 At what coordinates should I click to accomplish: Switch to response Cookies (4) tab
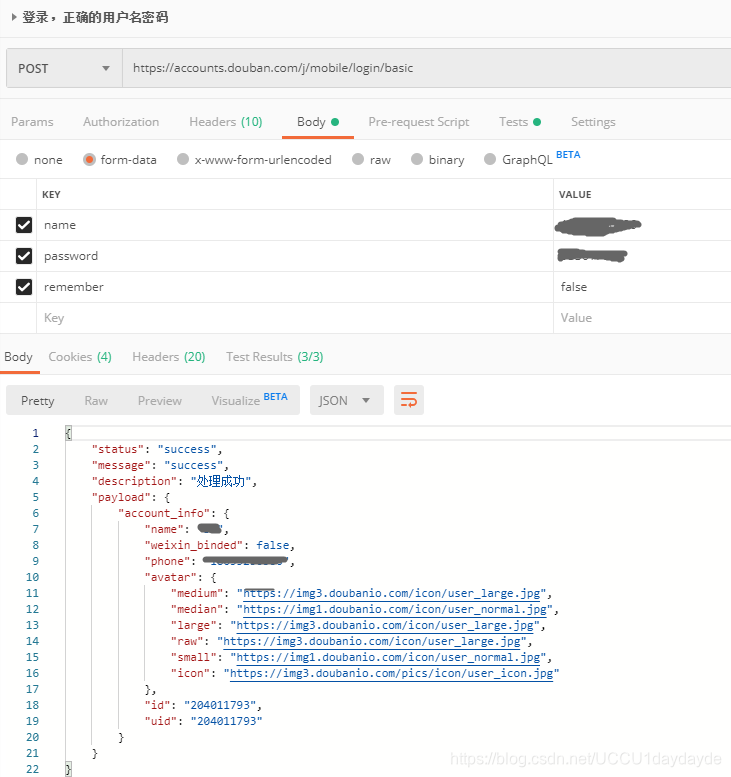pos(80,357)
